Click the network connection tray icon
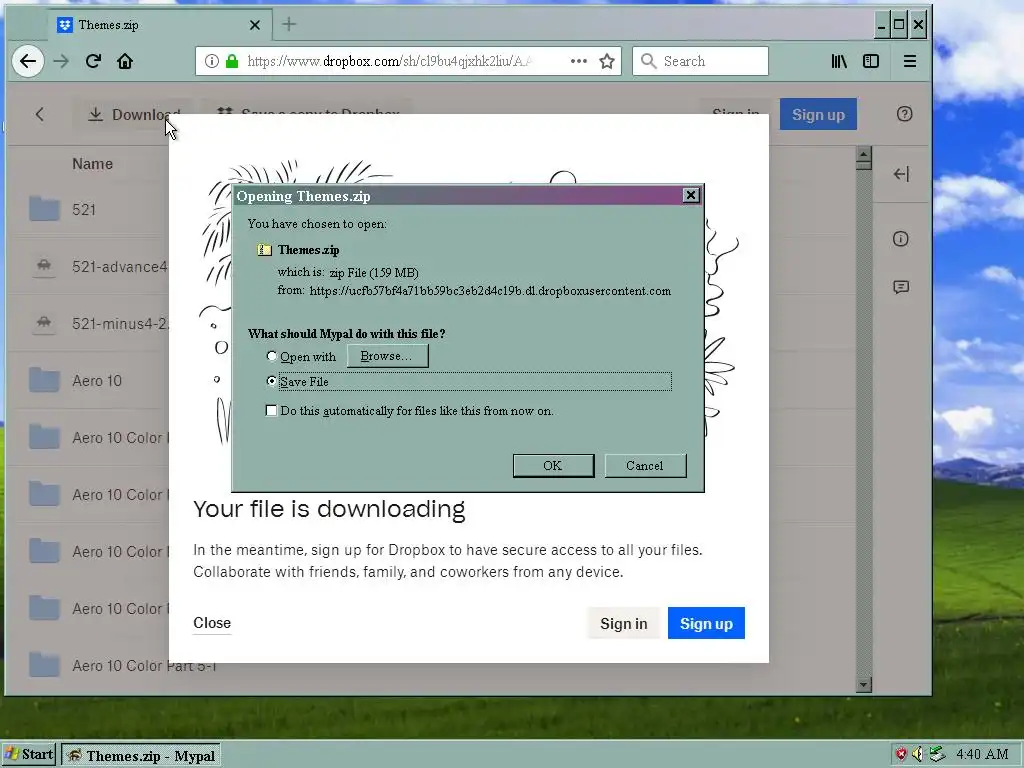Screen dimensions: 1024x768 point(937,755)
